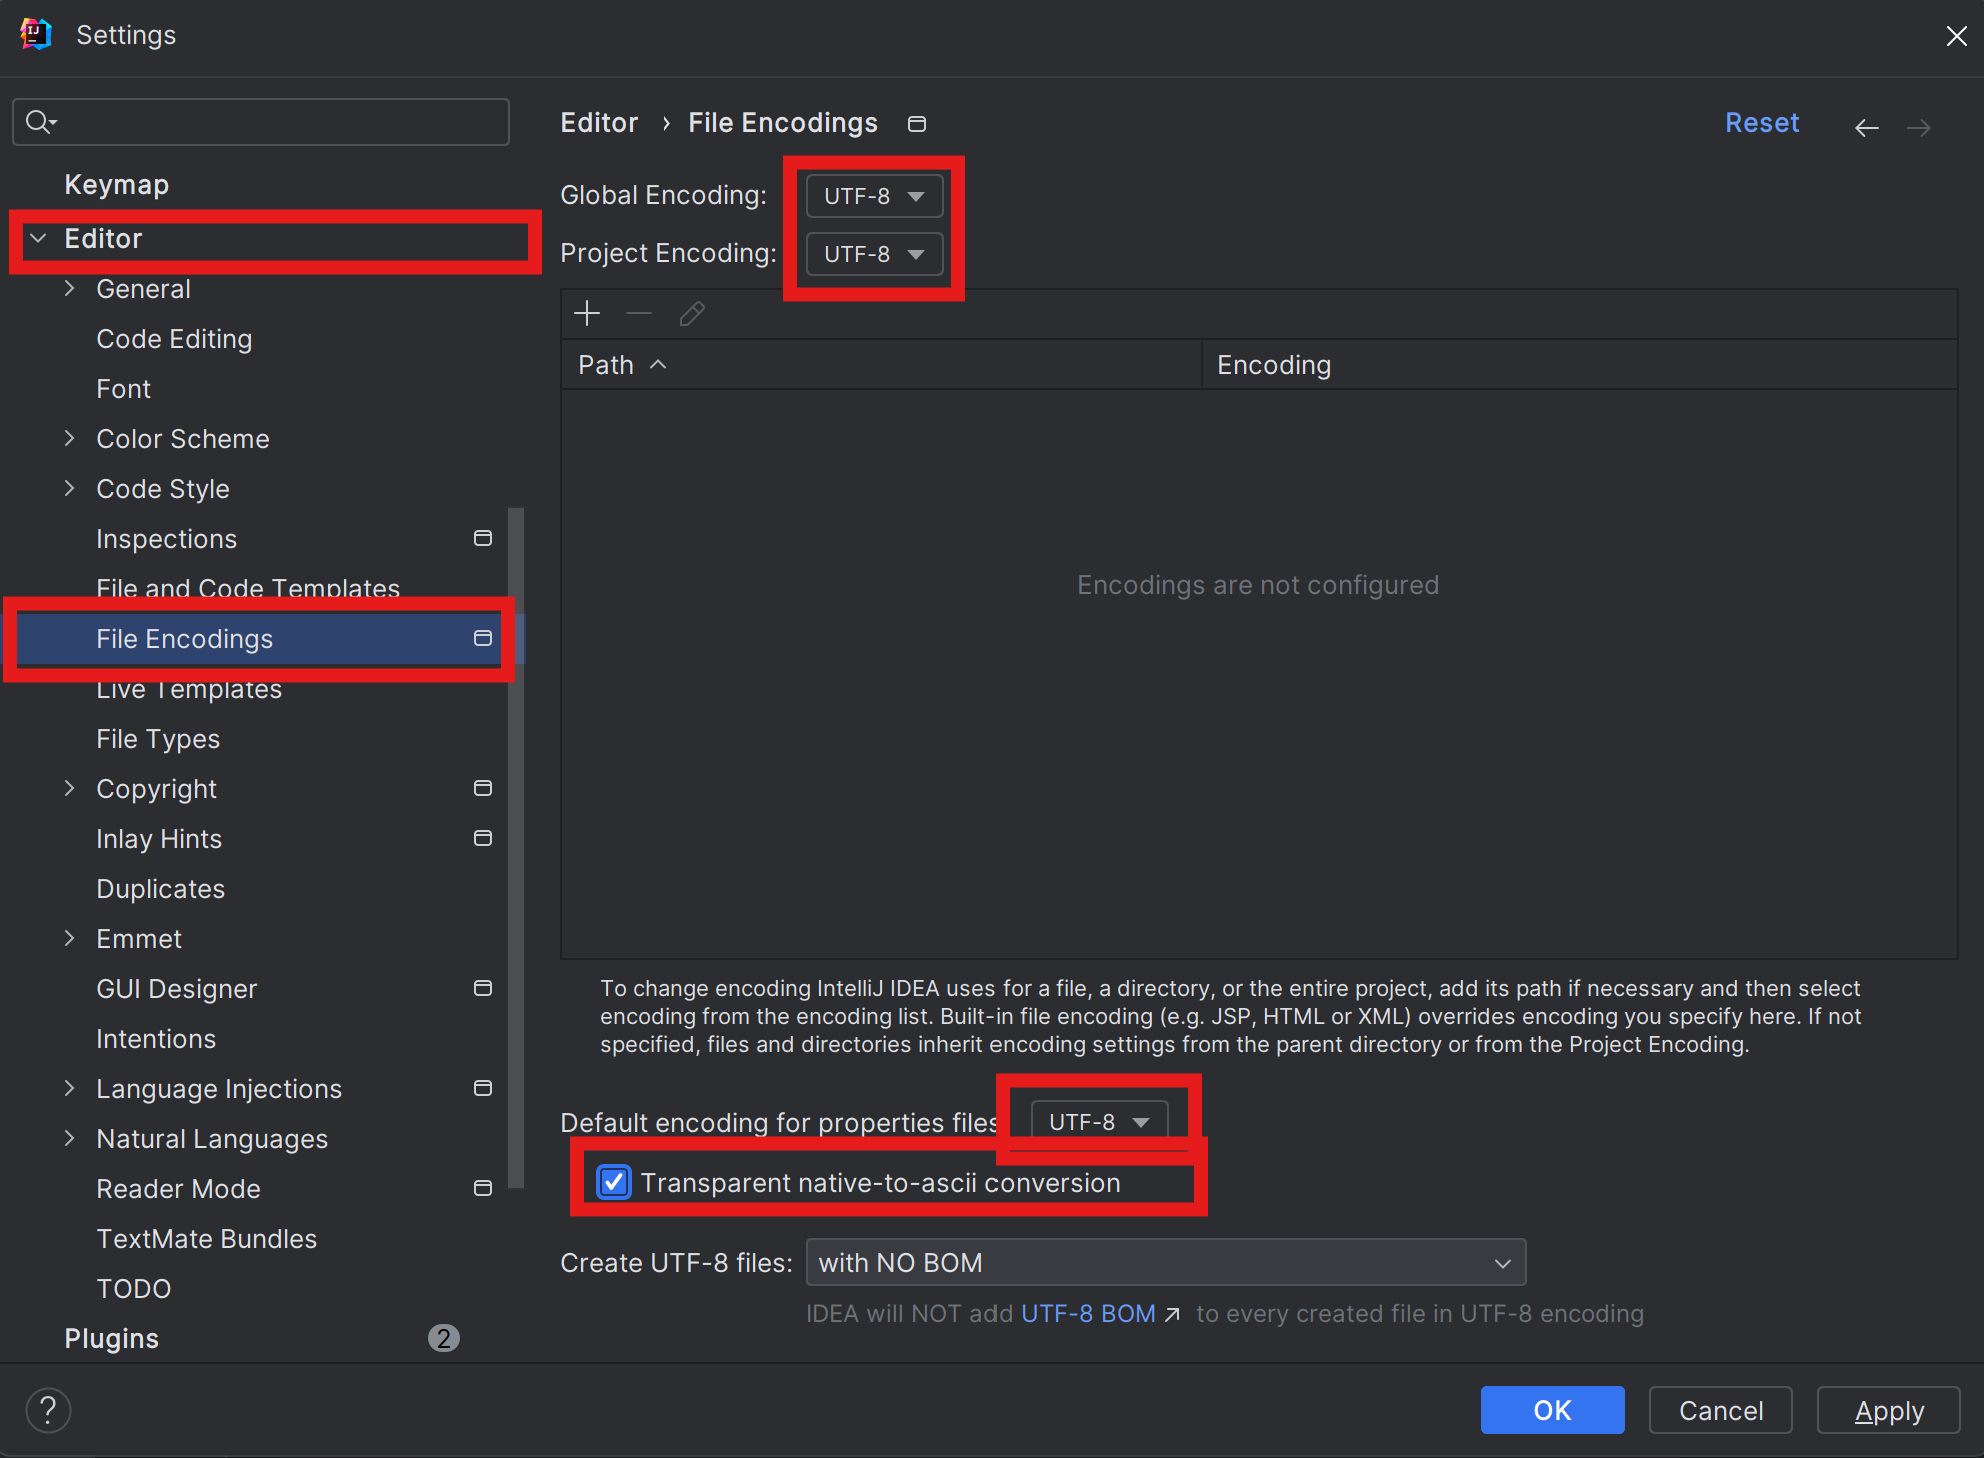Click the forward navigation arrow
Viewport: 1984px width, 1458px height.
(x=1918, y=127)
